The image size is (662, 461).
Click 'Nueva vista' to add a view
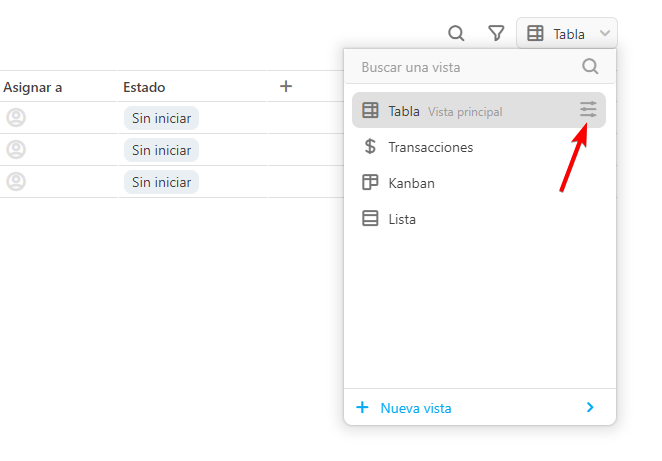pyautogui.click(x=480, y=407)
